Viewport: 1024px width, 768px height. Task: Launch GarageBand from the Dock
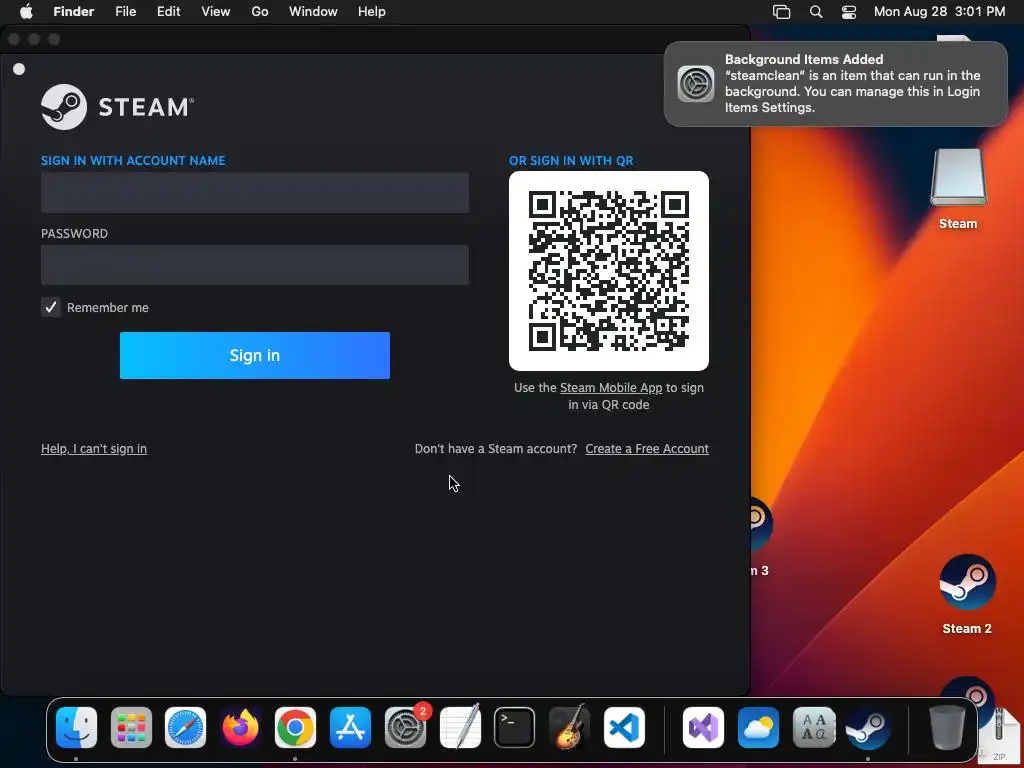pos(569,727)
